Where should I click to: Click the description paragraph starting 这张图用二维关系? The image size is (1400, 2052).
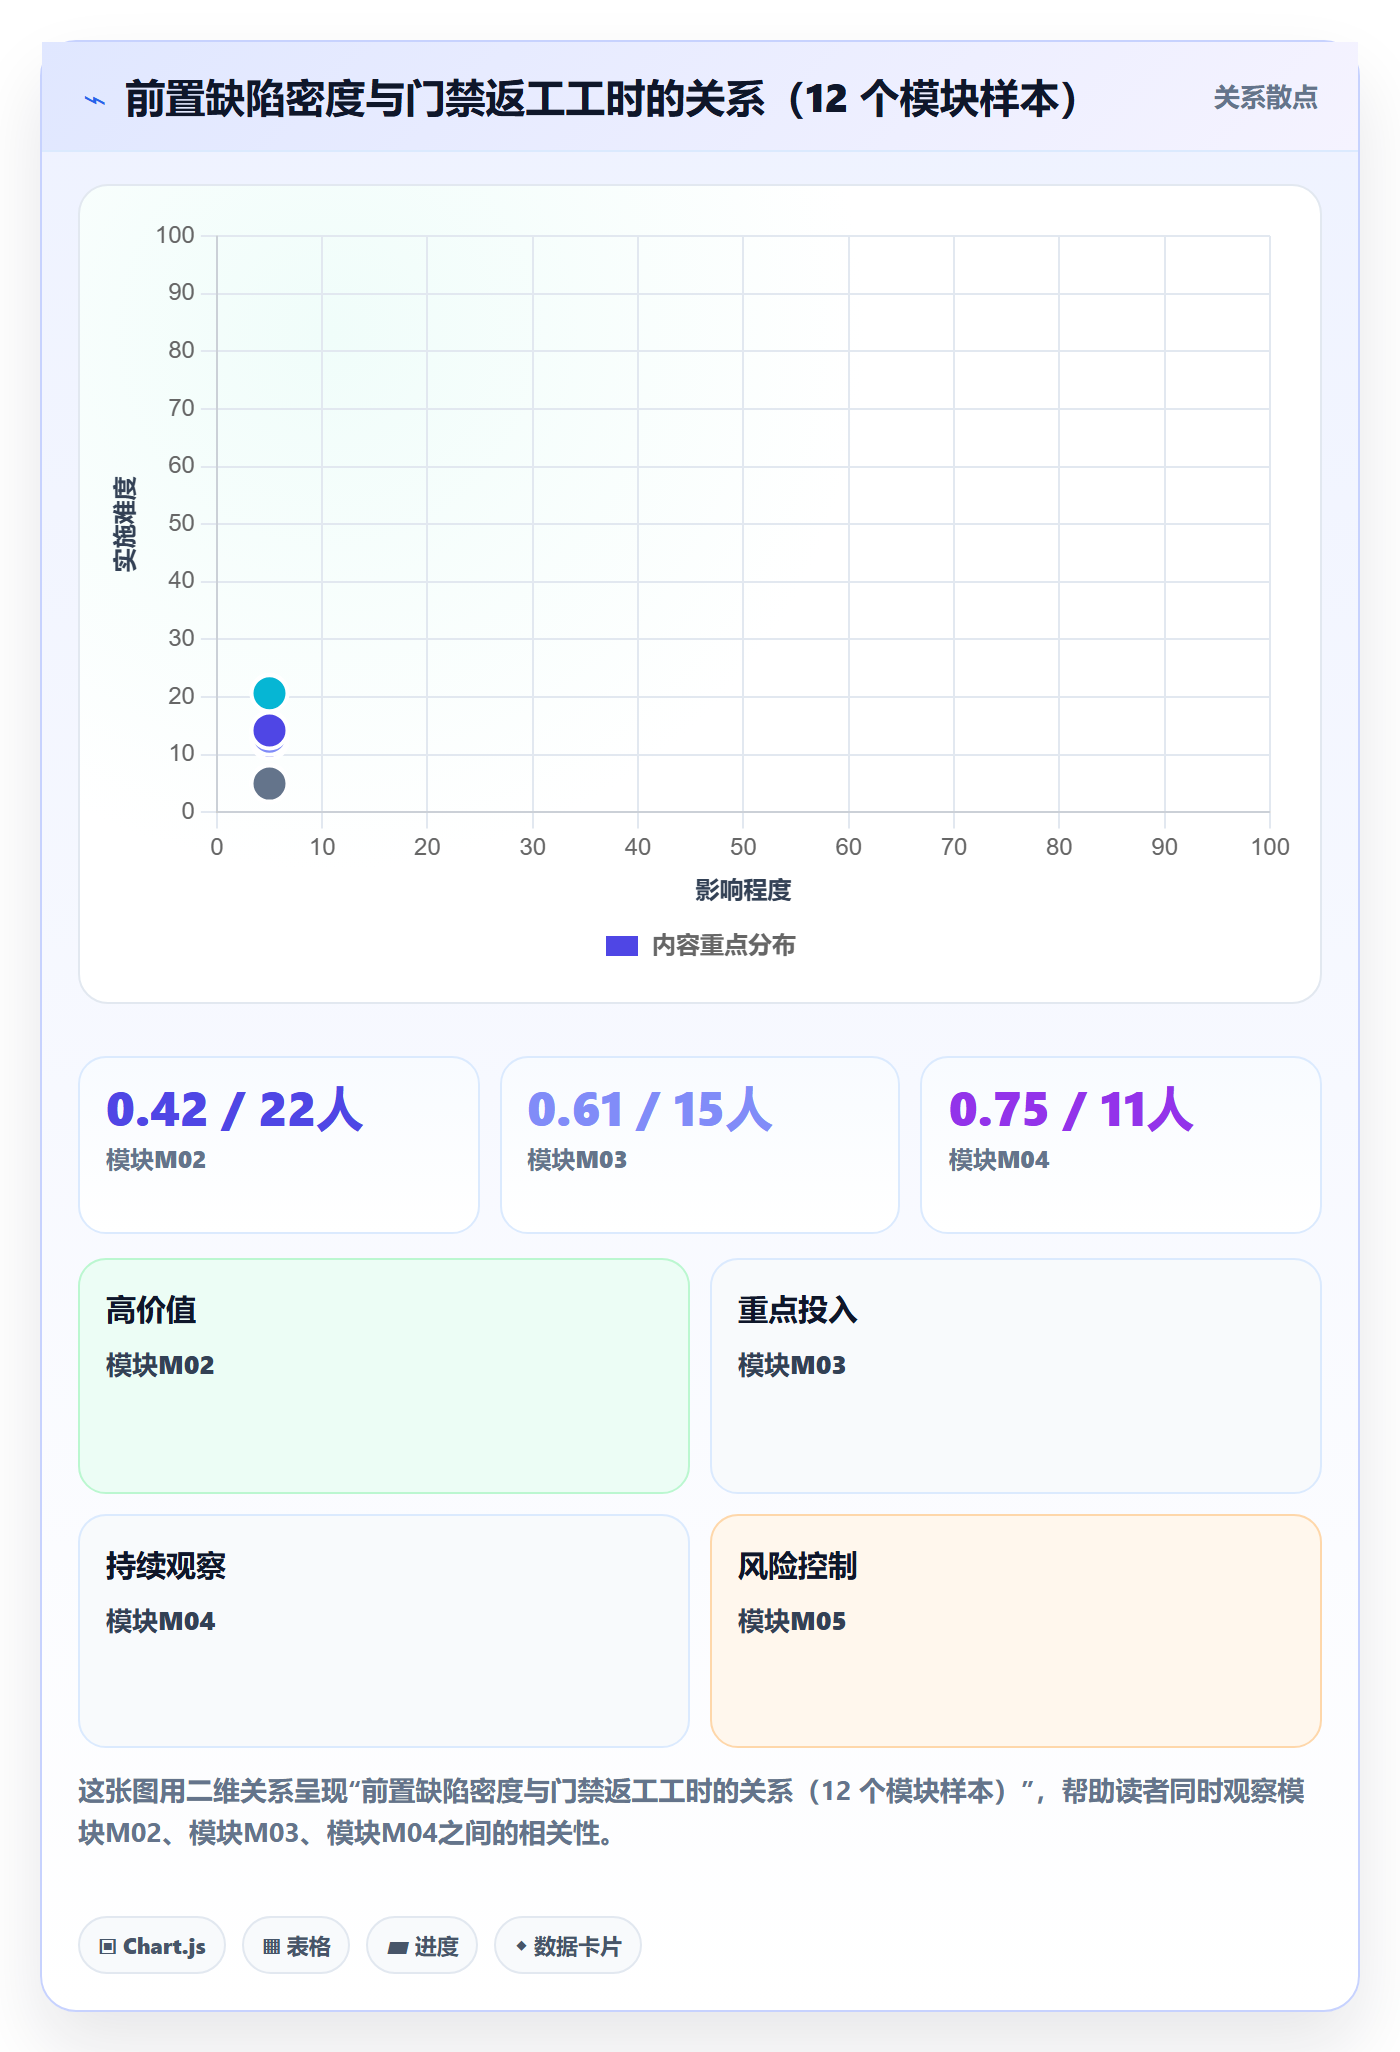(692, 1812)
